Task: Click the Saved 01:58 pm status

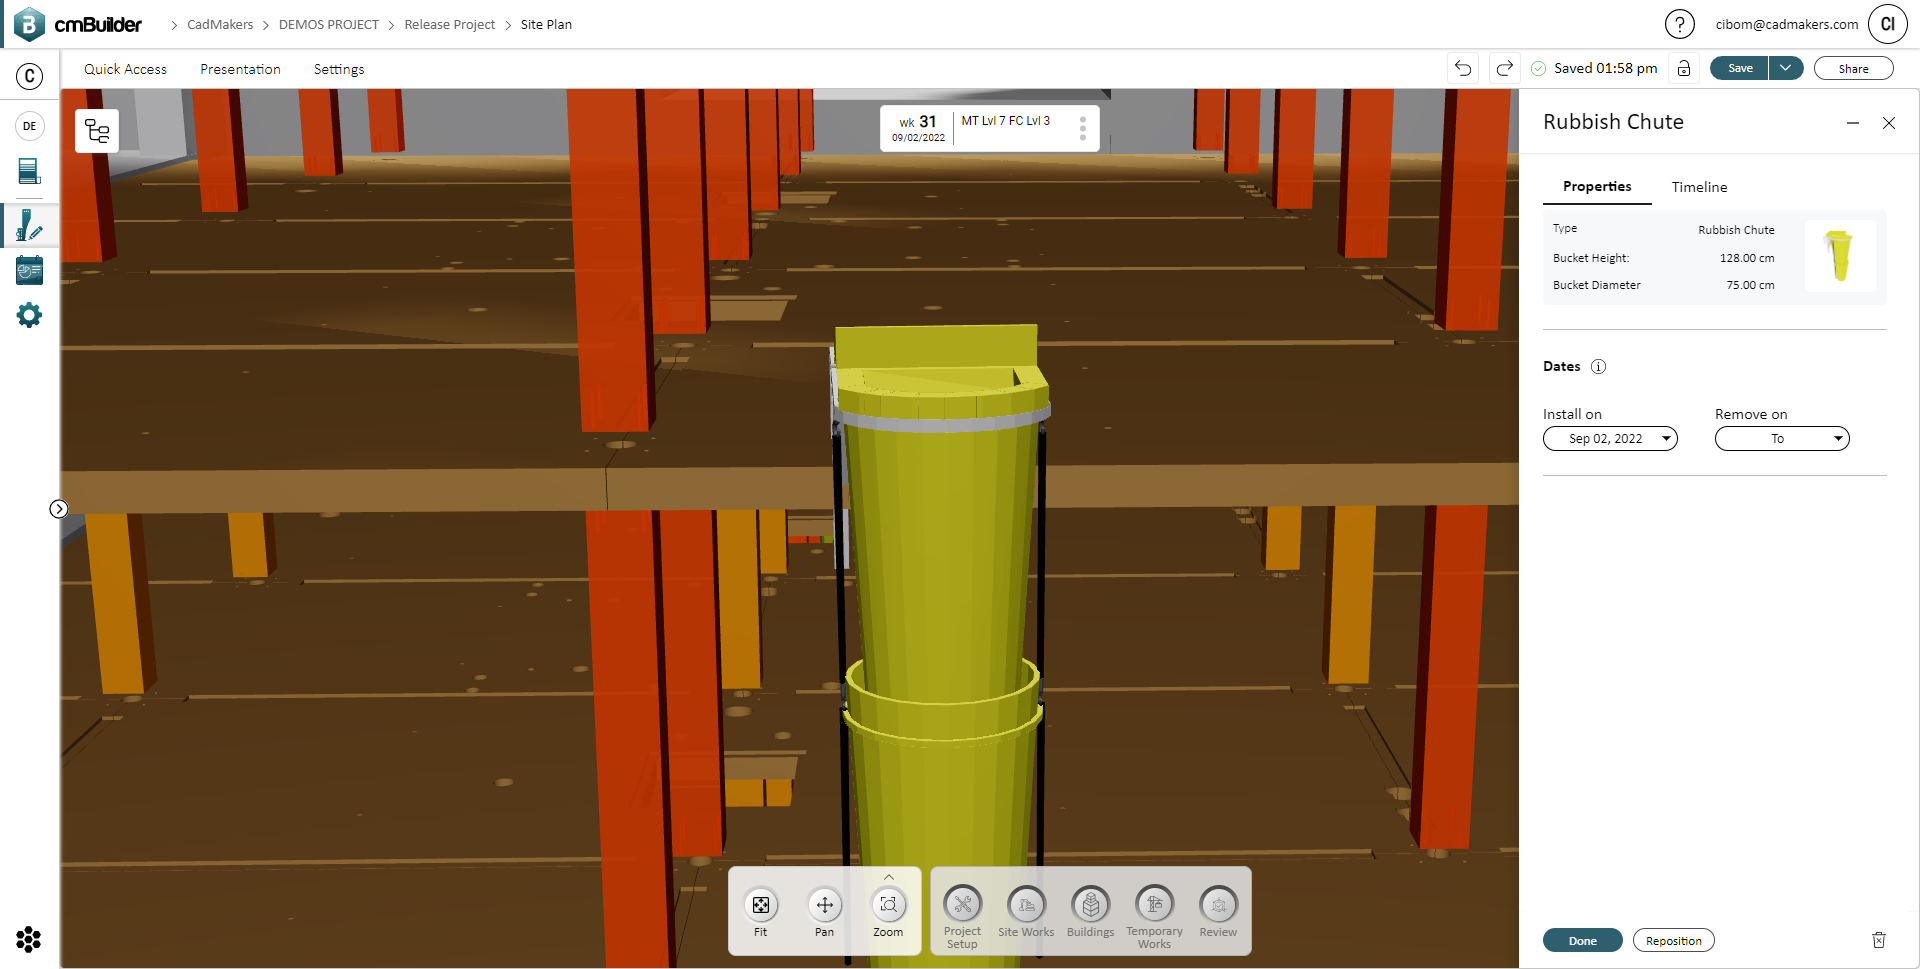Action: 1594,68
